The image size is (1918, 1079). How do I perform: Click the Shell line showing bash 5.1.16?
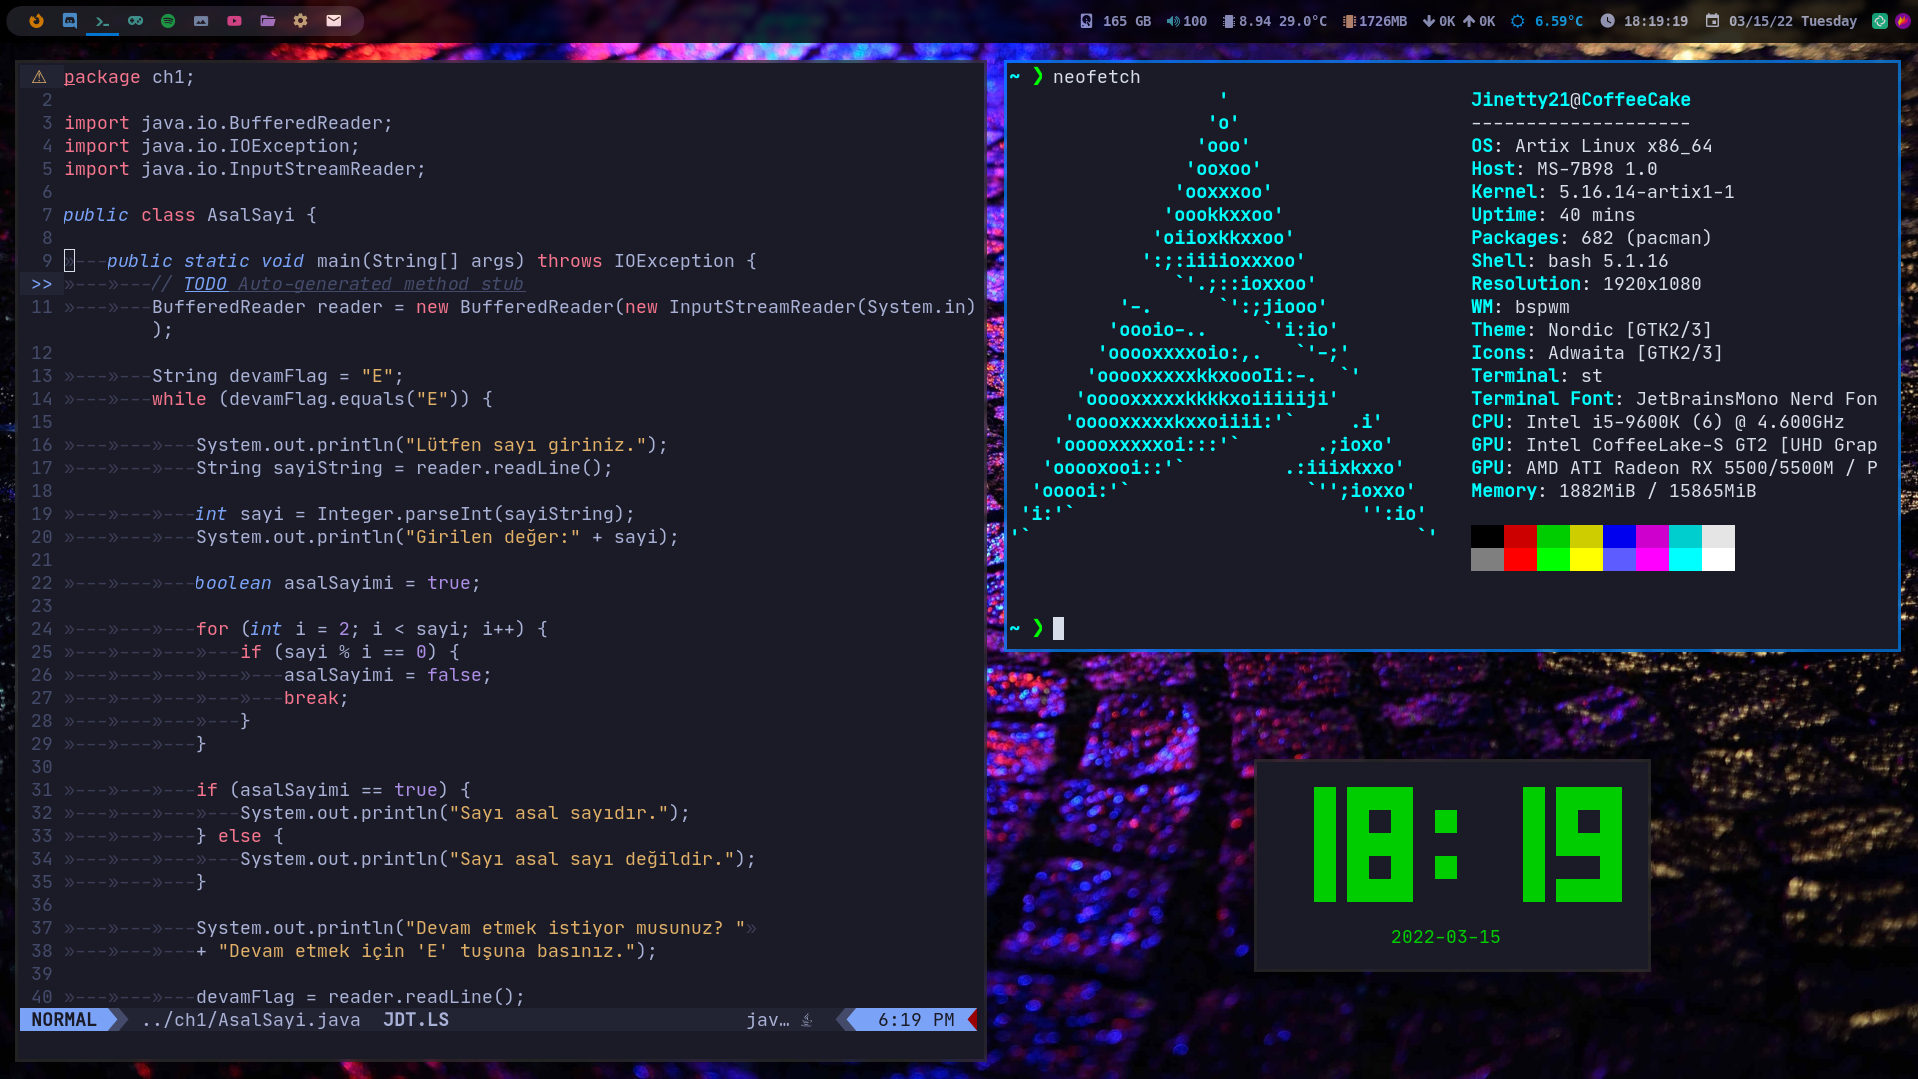tap(1569, 261)
